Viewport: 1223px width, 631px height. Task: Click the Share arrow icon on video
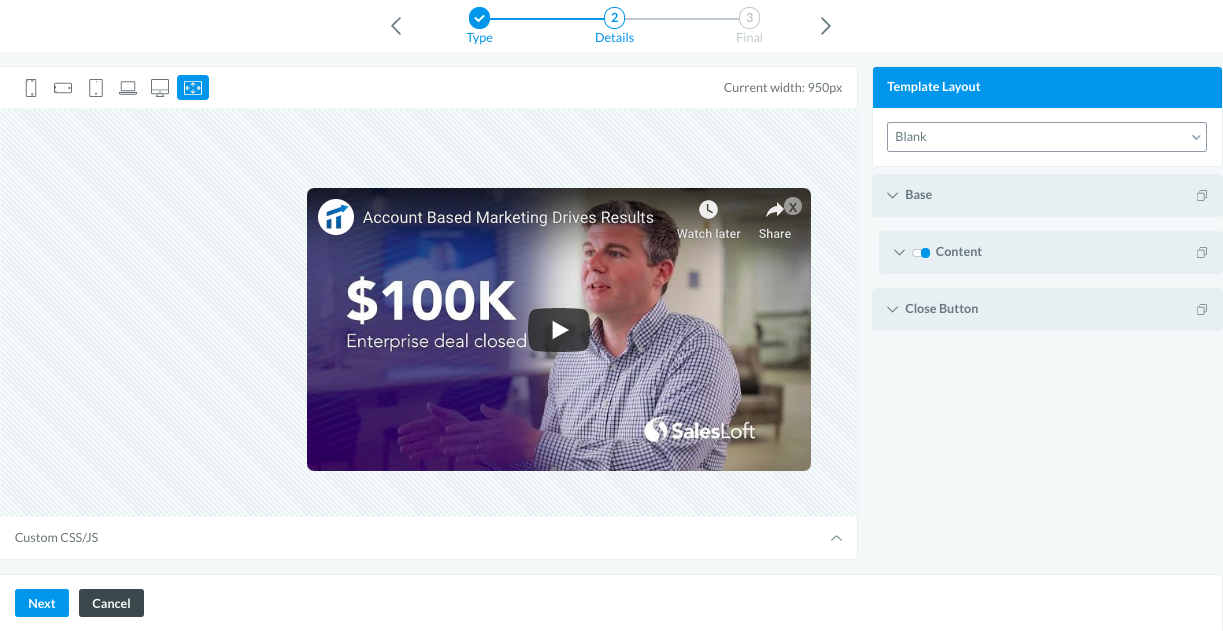pos(775,209)
